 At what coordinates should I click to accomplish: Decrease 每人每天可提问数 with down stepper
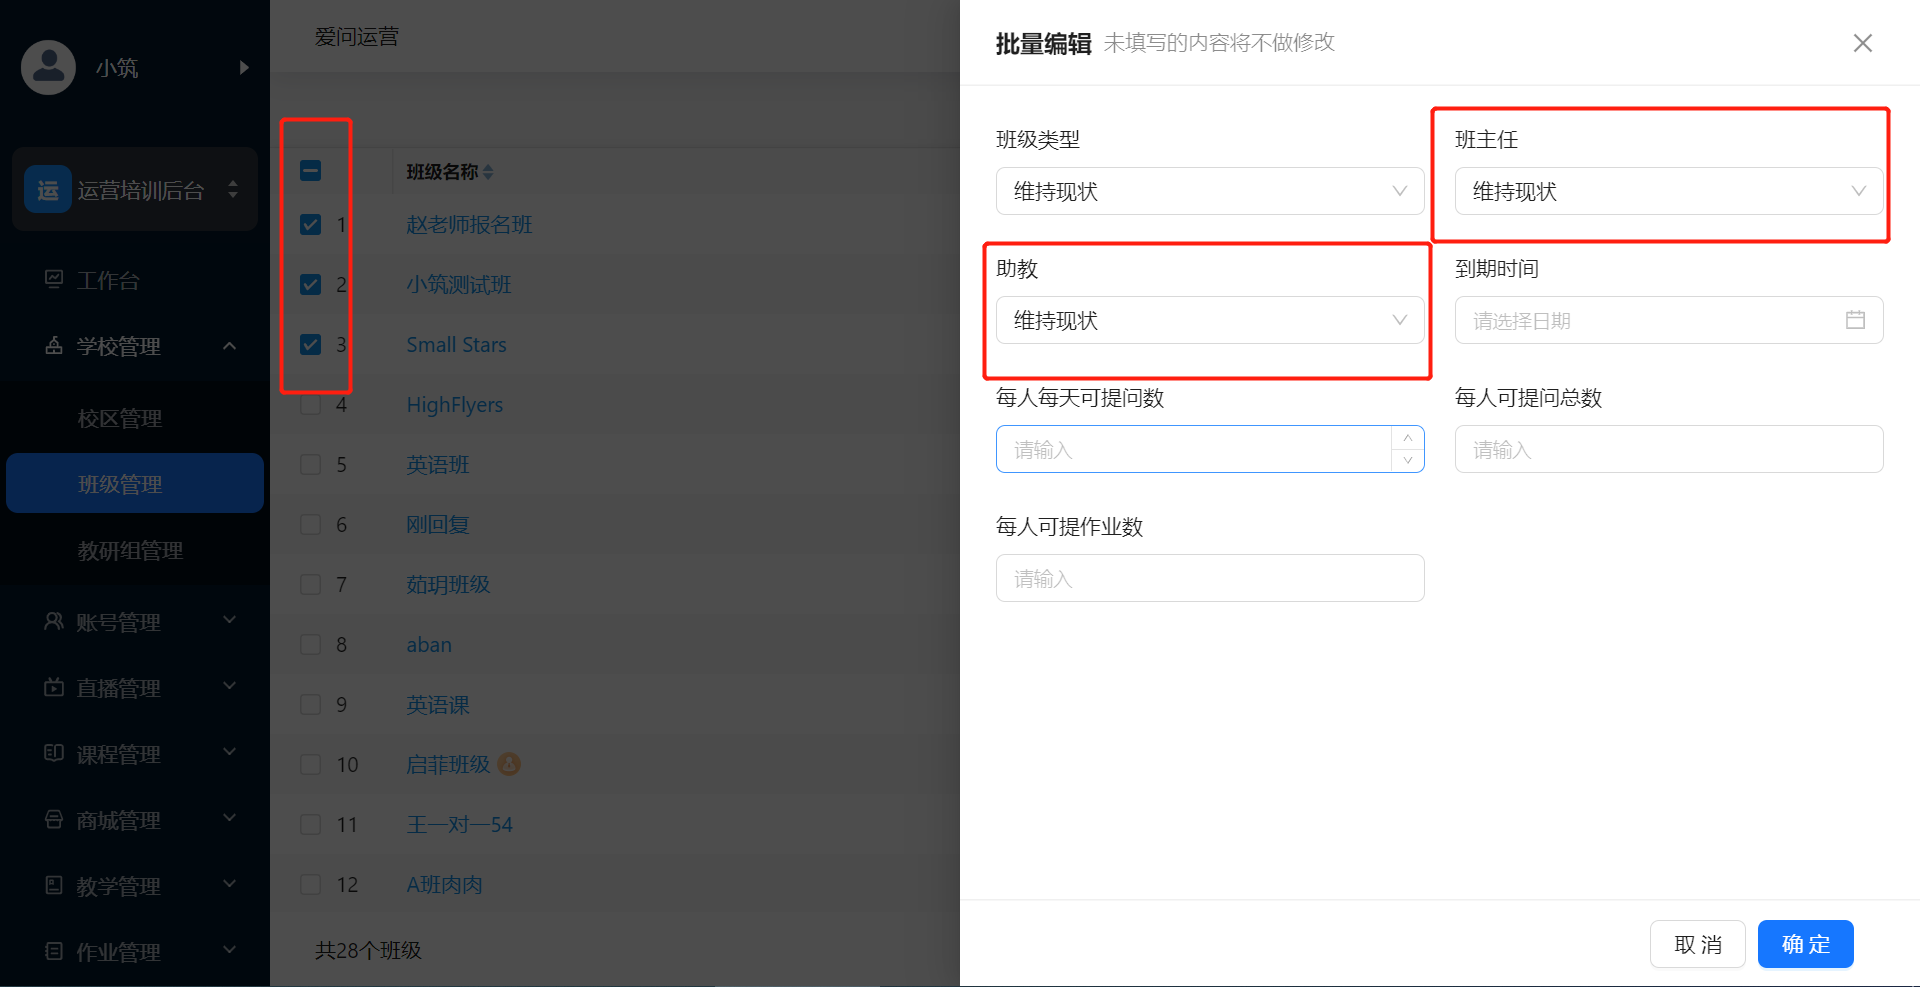pos(1407,460)
